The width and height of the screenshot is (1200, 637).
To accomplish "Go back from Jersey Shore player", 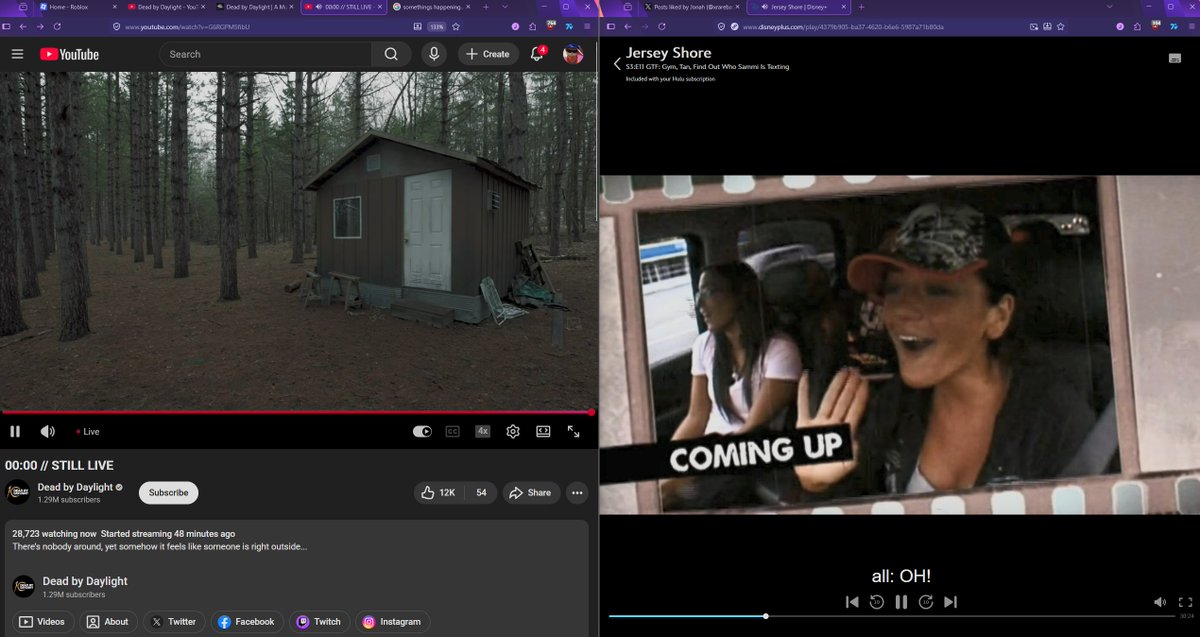I will (x=617, y=63).
